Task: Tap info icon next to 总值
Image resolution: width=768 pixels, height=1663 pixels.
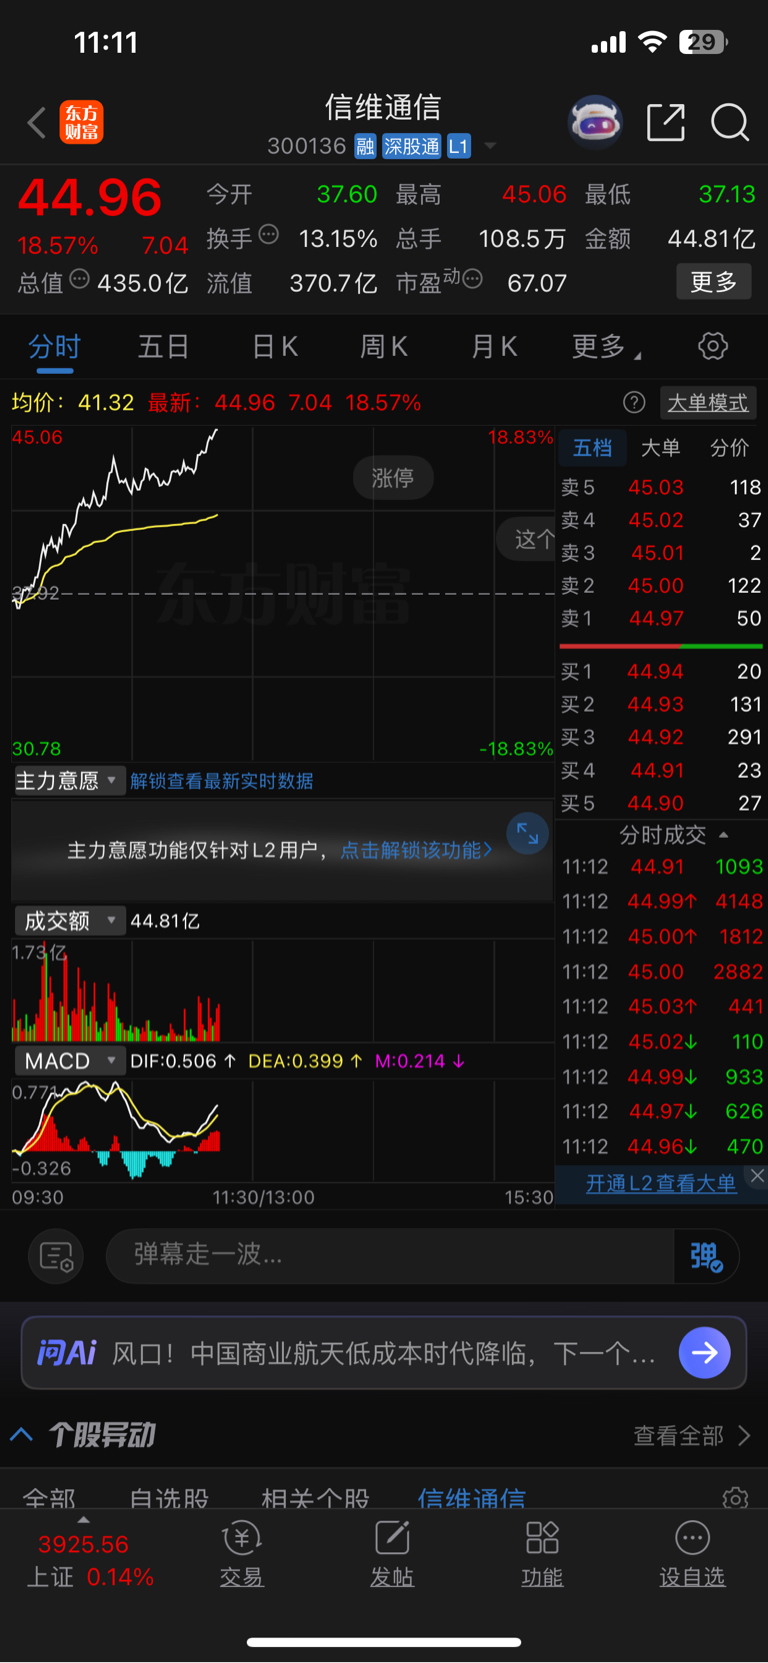Action: point(80,279)
